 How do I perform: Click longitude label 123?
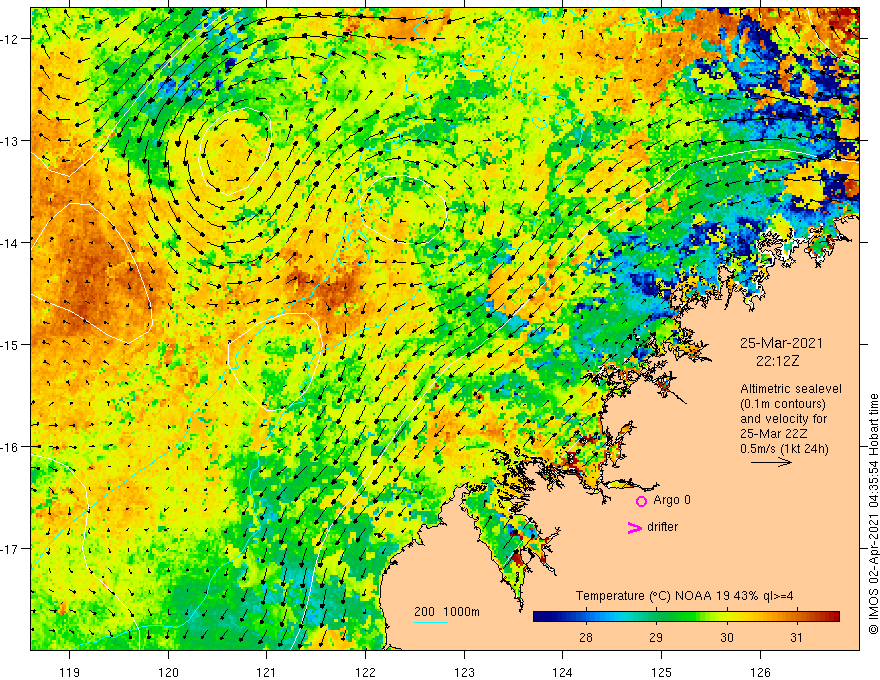pyautogui.click(x=464, y=672)
